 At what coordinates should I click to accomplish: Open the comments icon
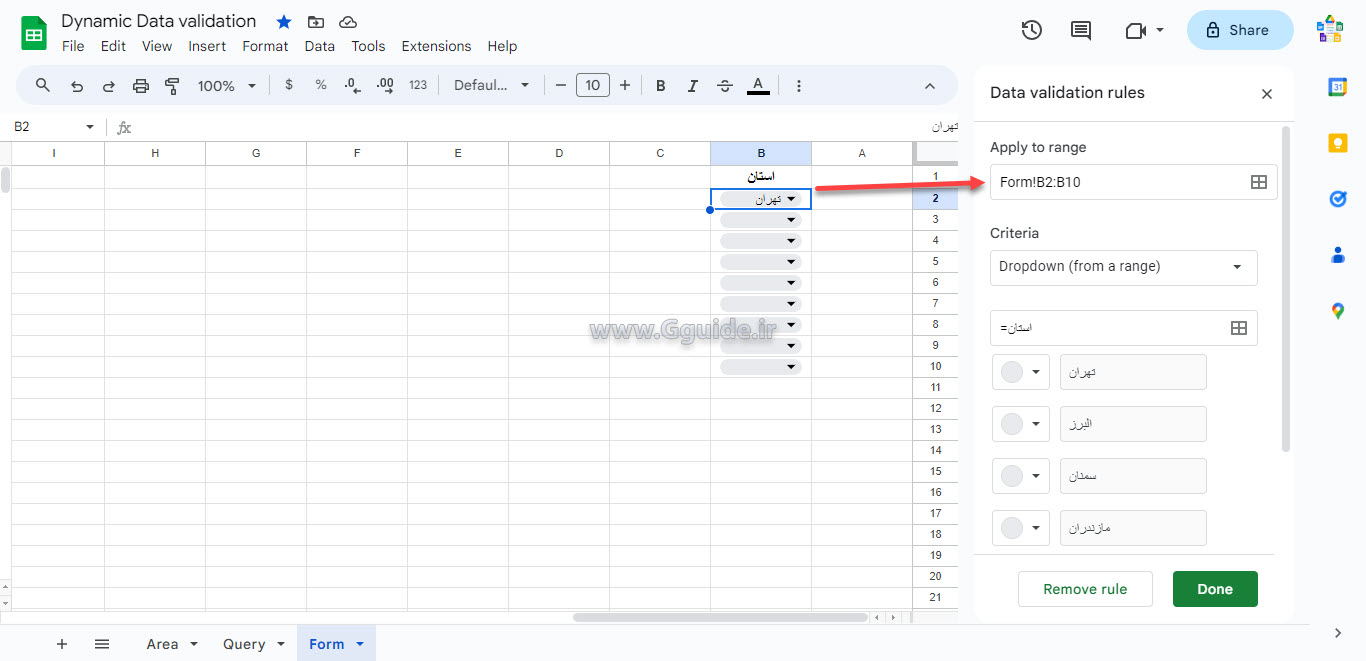point(1080,30)
